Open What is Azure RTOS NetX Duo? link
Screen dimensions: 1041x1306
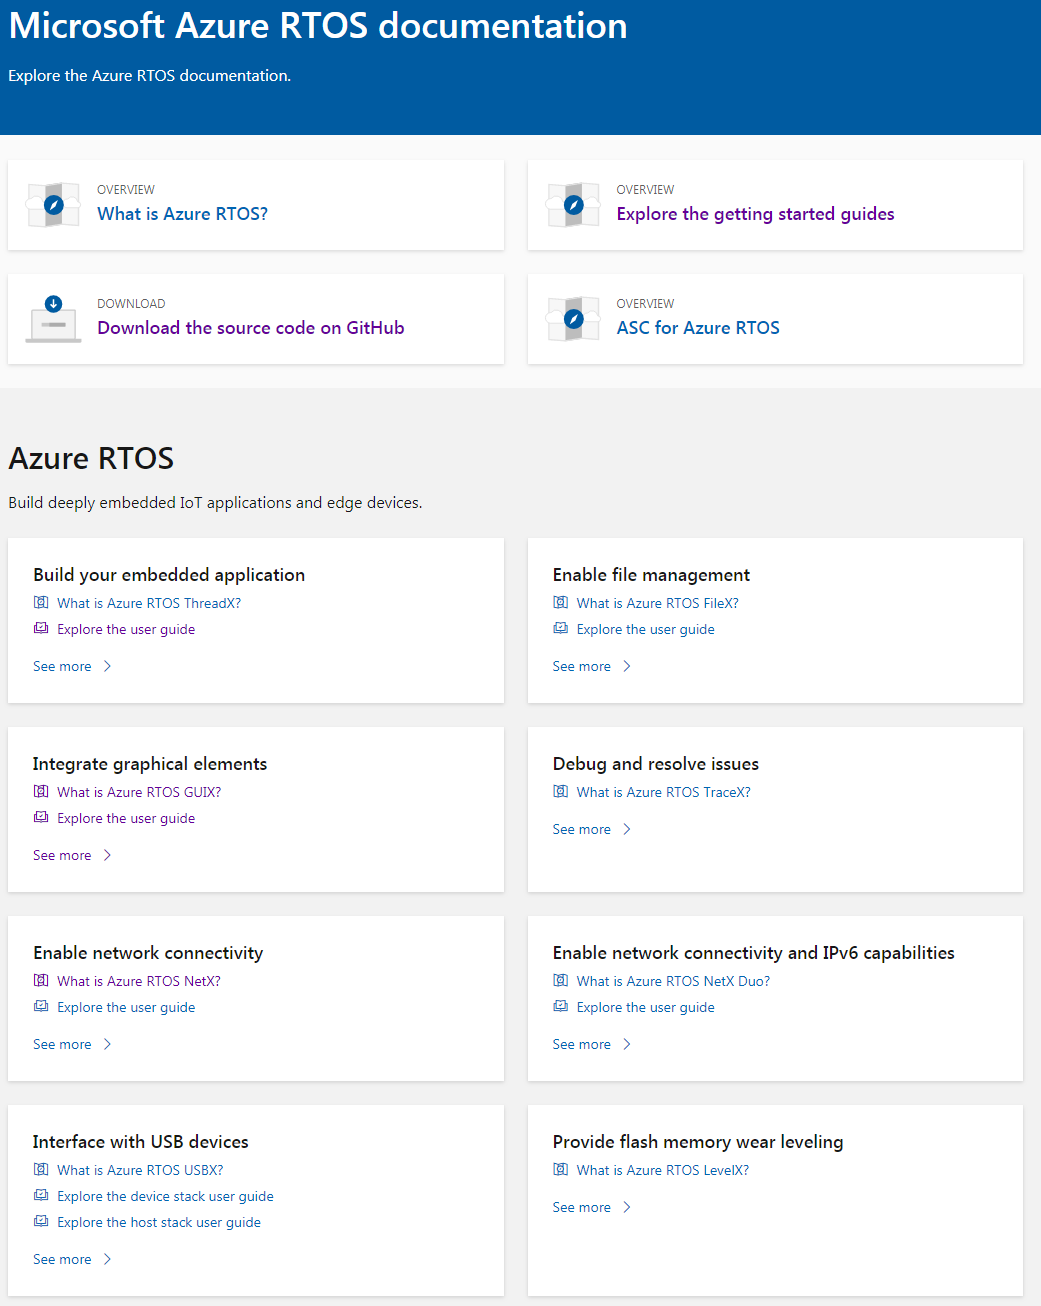(x=674, y=981)
